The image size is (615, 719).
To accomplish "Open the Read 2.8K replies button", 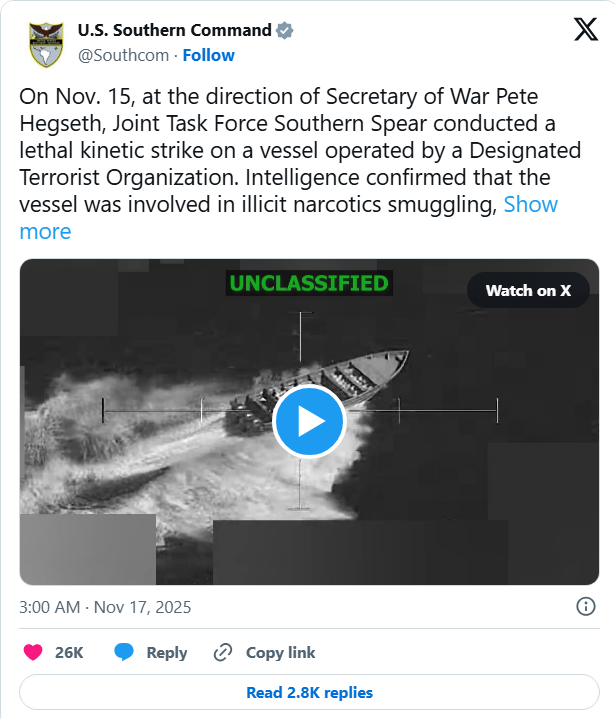I will pos(308,692).
